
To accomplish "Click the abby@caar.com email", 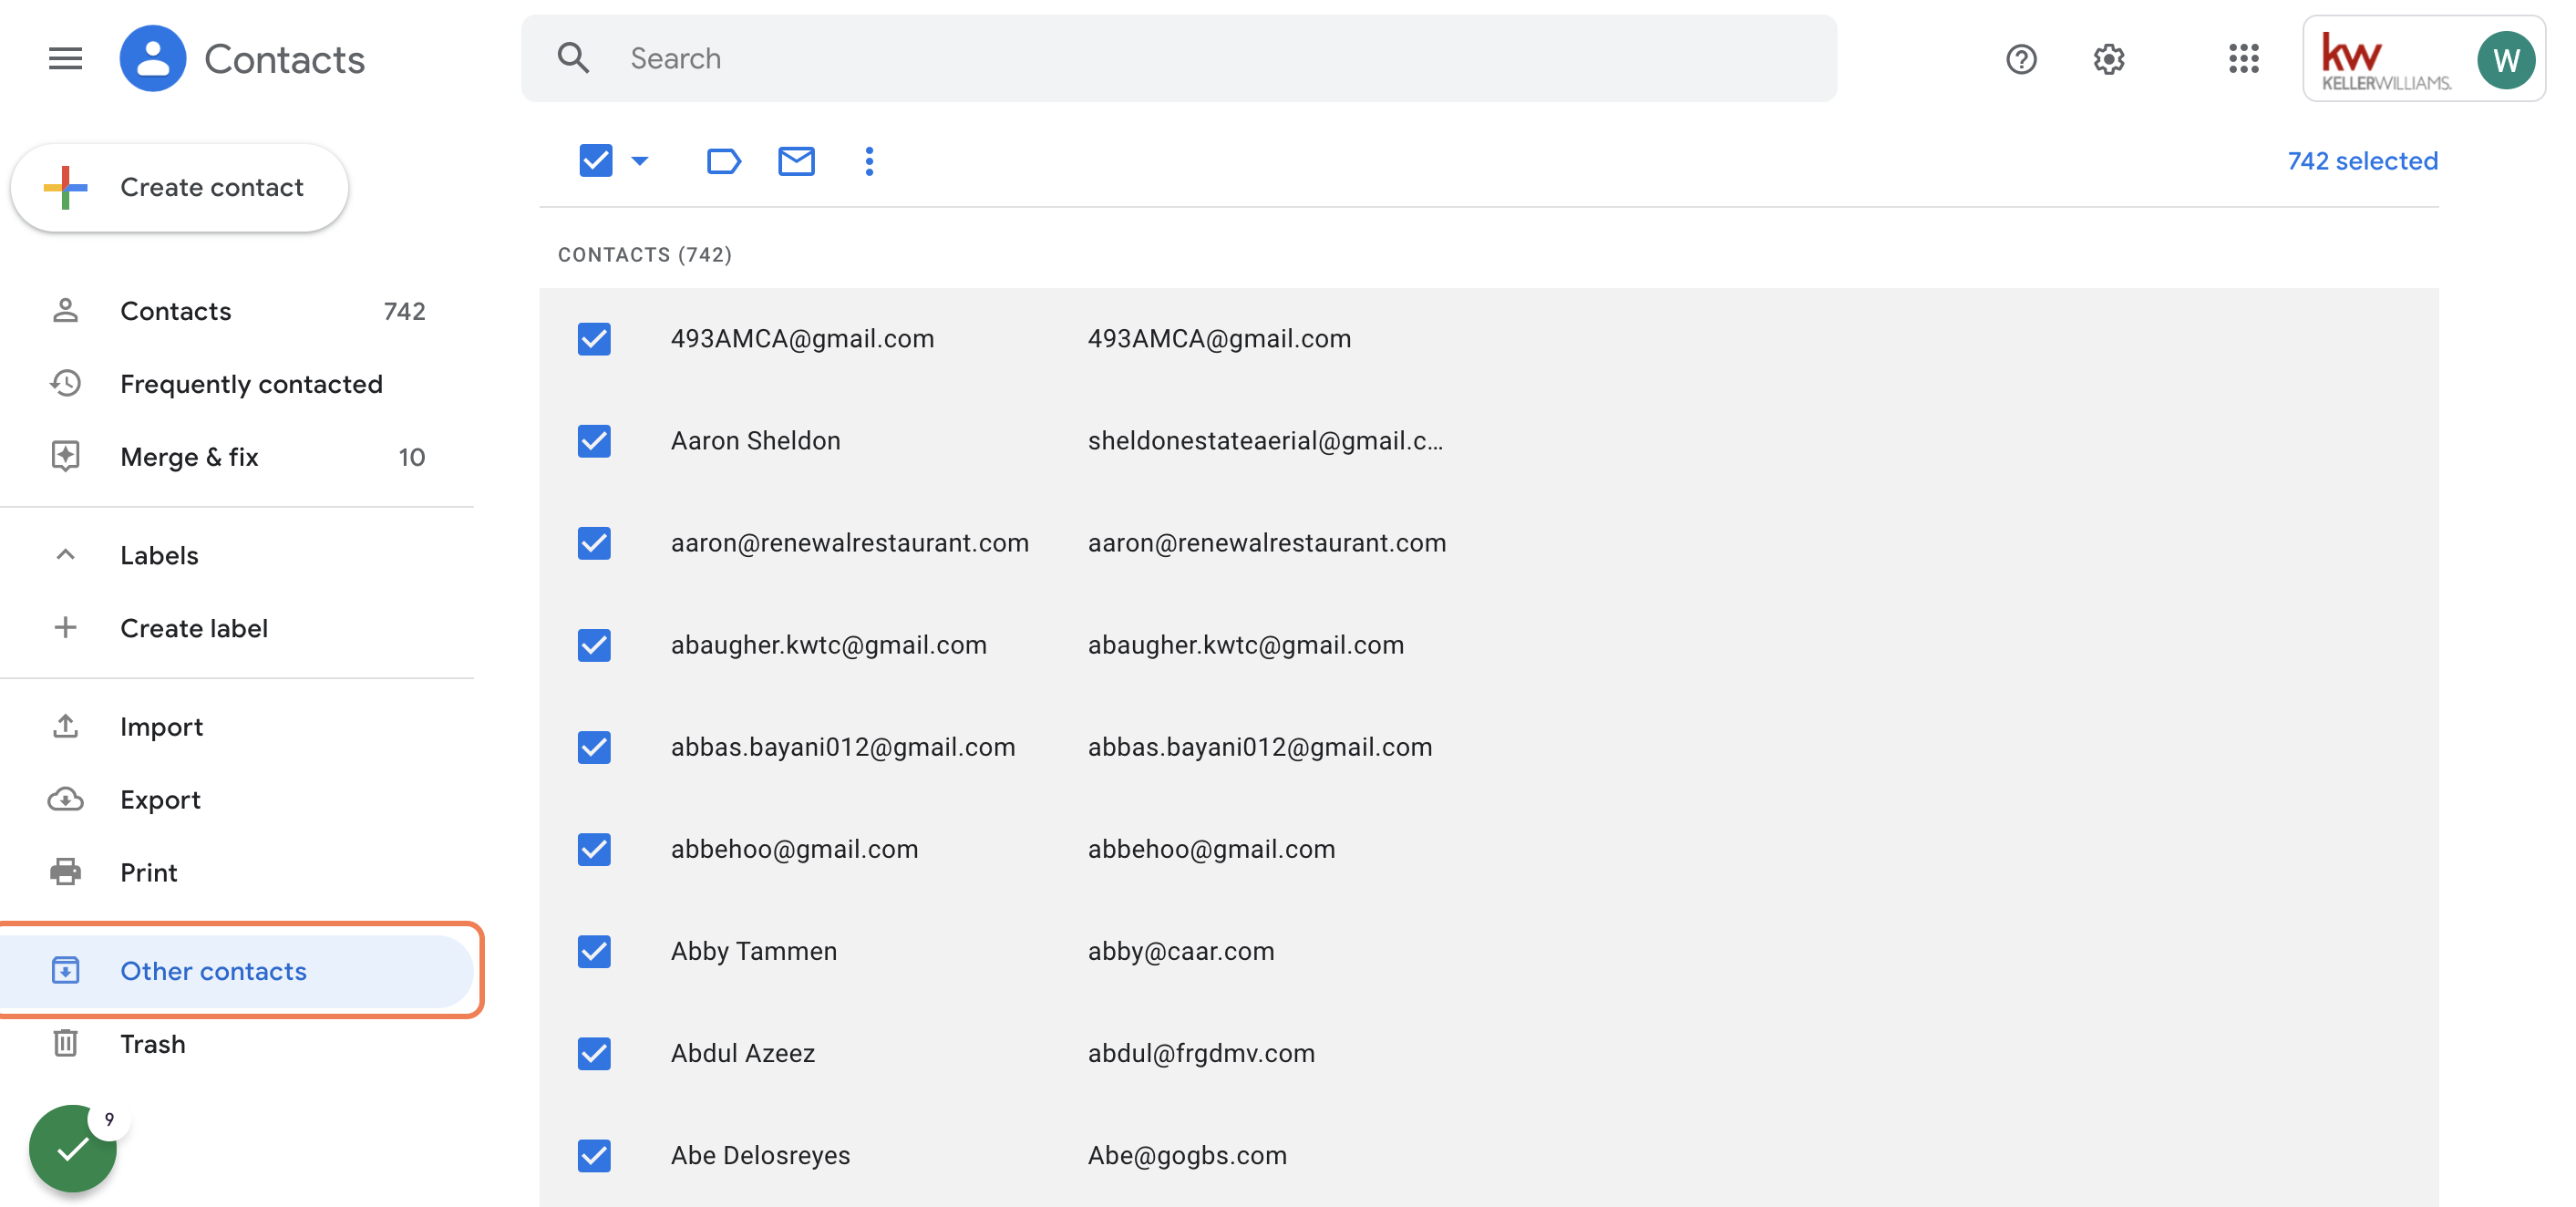I will (x=1181, y=951).
